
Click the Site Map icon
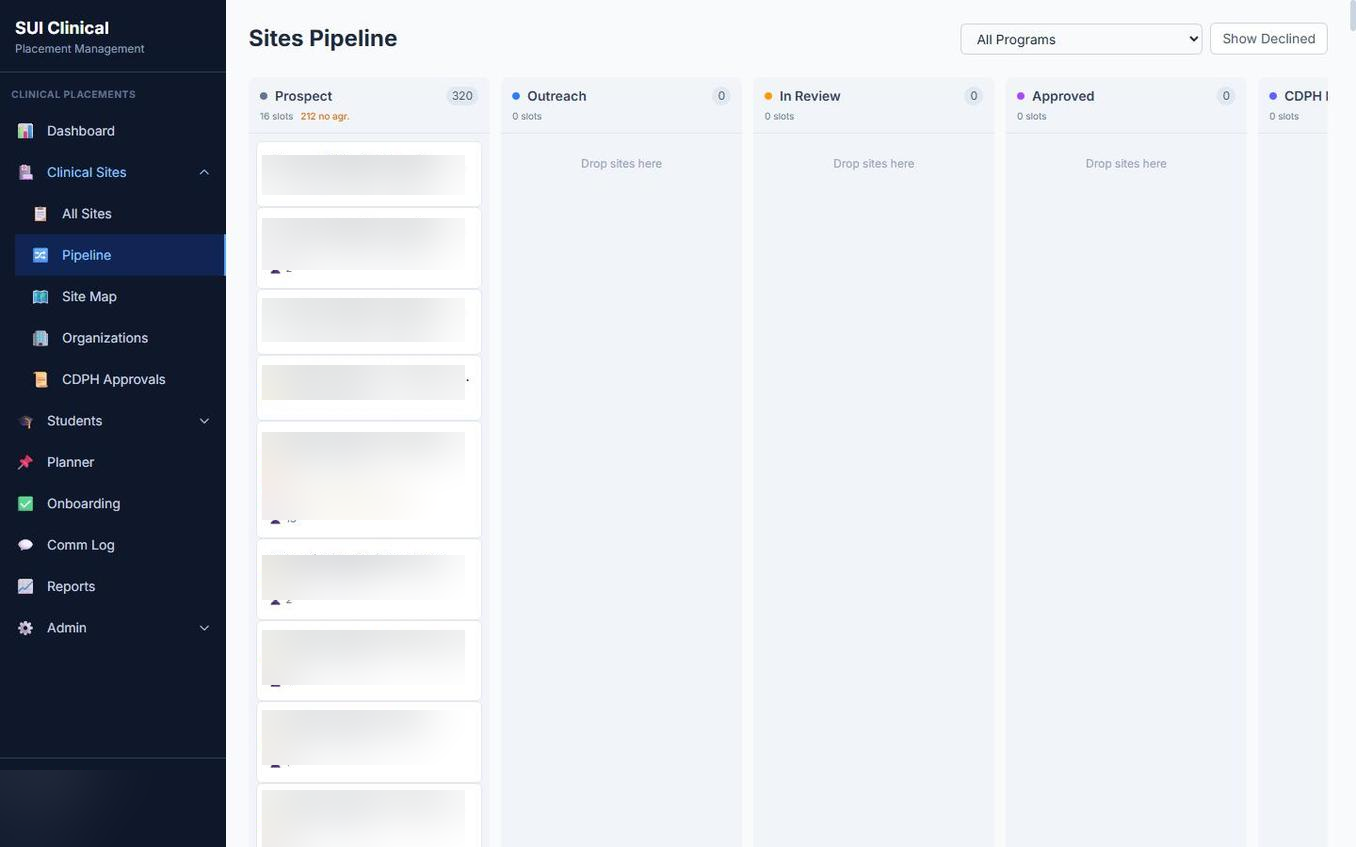[x=35, y=294]
